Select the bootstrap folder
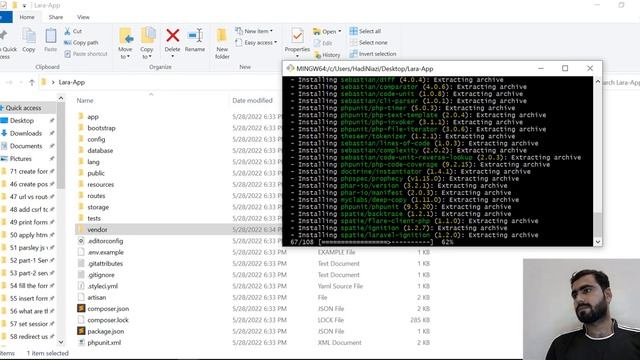This screenshot has width=640, height=360. [101, 128]
